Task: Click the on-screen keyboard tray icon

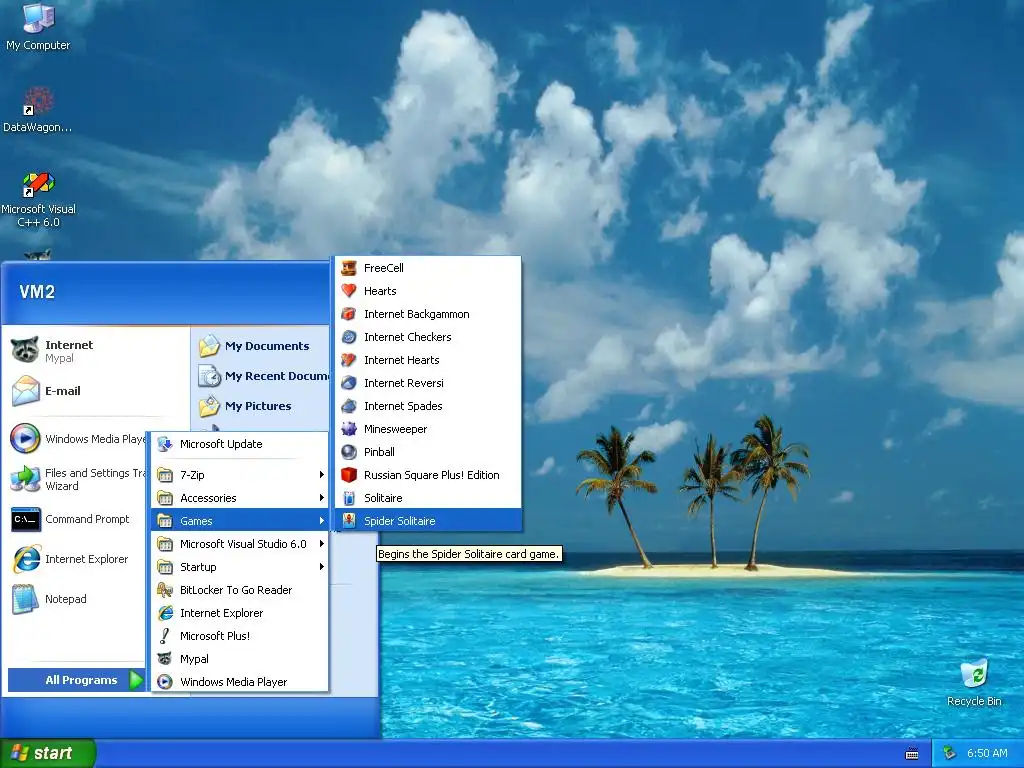Action: (912, 754)
